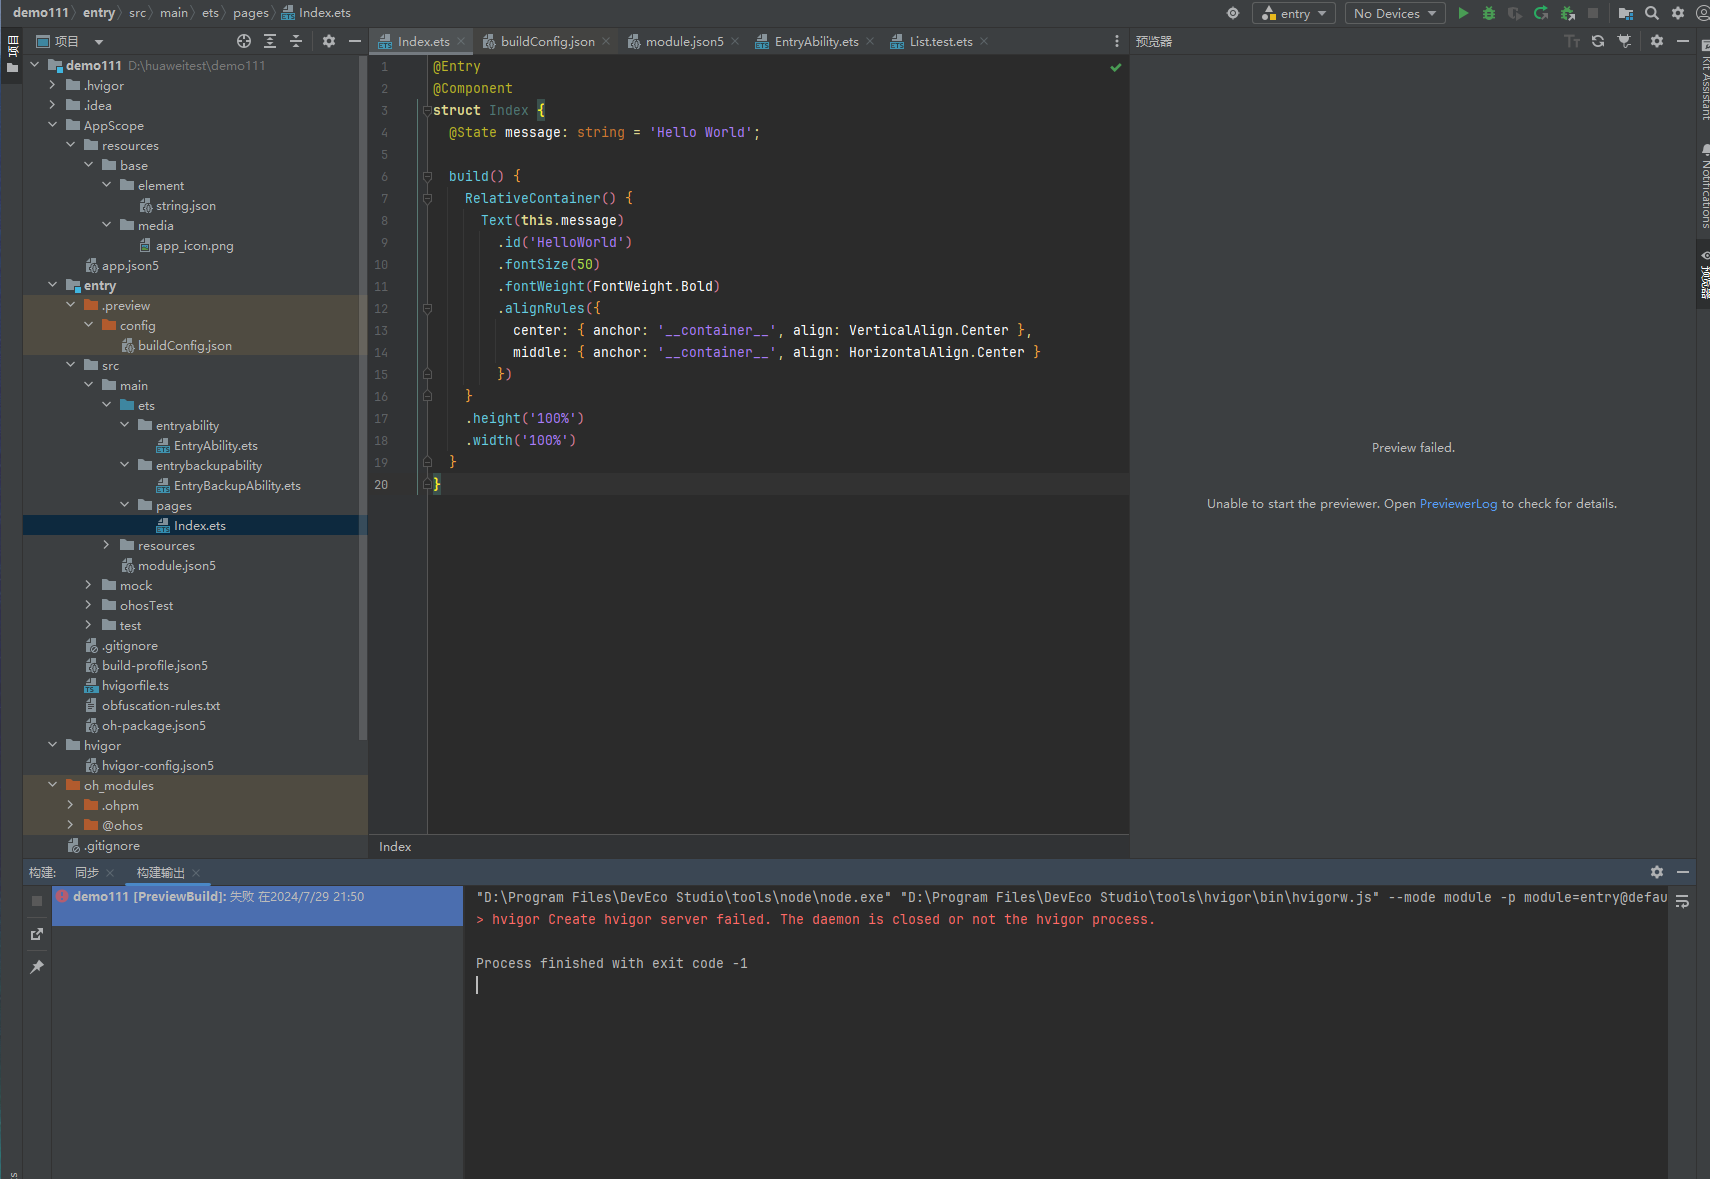Viewport: 1710px width, 1179px height.
Task: Close the Index.ets editor tab
Action: (x=461, y=41)
